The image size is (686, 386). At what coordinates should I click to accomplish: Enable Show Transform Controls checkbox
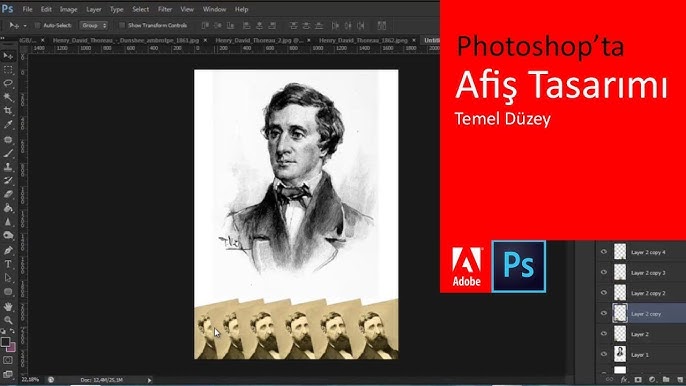[x=122, y=25]
